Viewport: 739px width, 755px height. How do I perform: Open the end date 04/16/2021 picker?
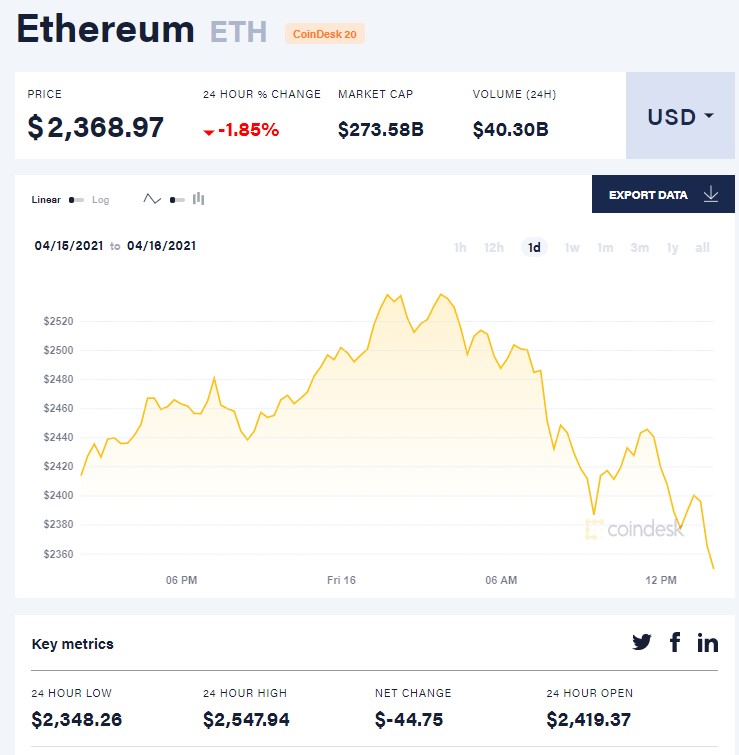click(x=161, y=246)
